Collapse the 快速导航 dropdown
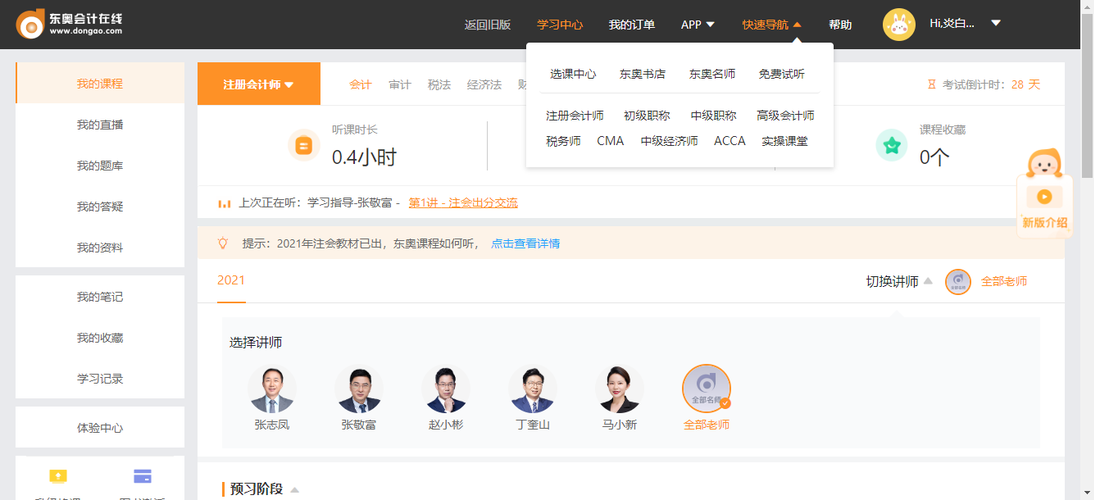 click(772, 24)
